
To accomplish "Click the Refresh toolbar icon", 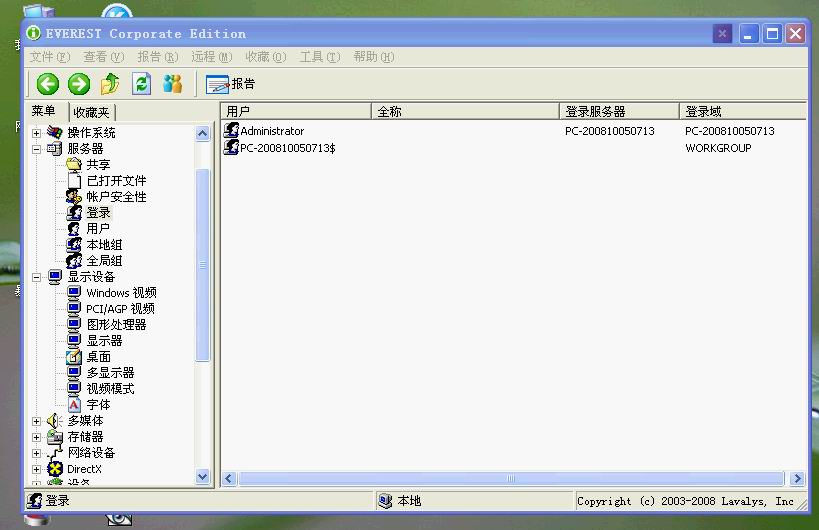I will (142, 84).
